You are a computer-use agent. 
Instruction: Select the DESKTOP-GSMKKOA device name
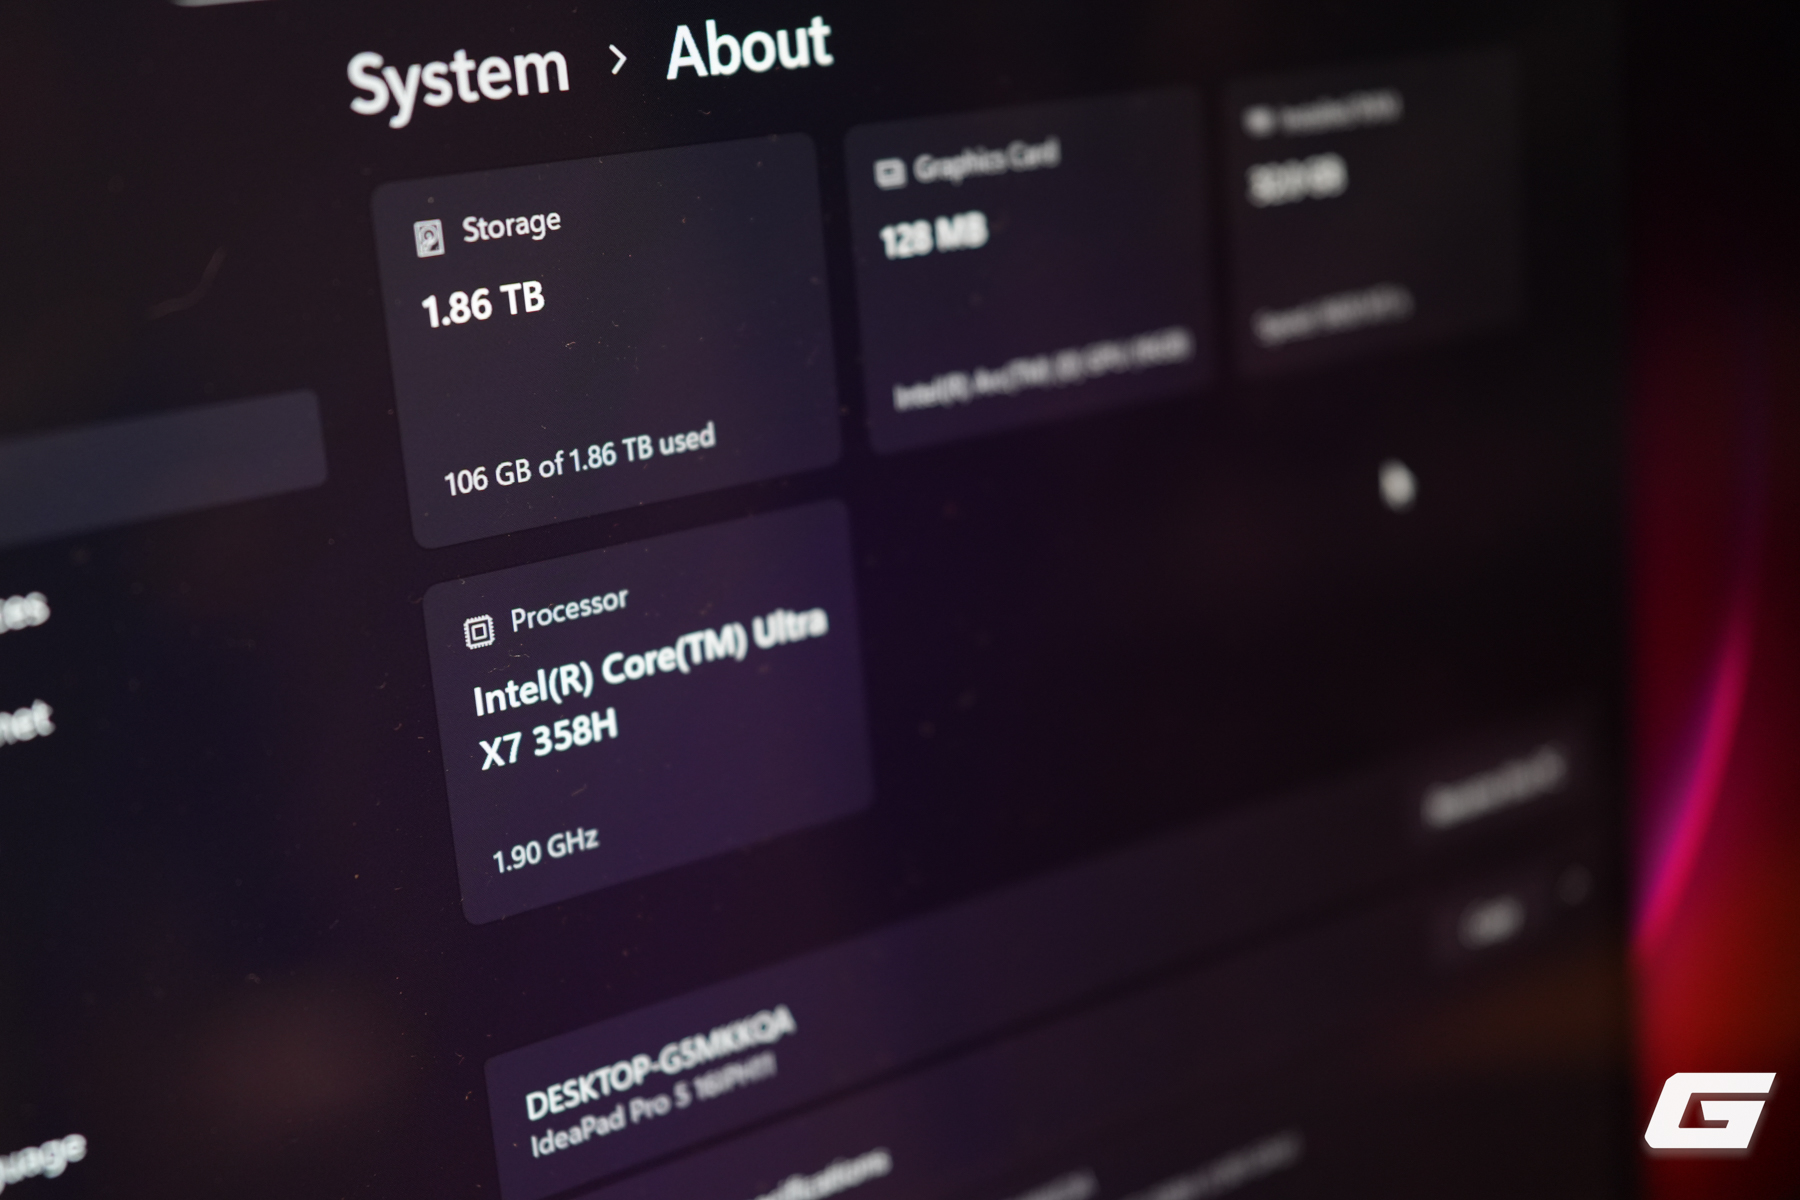660,1062
